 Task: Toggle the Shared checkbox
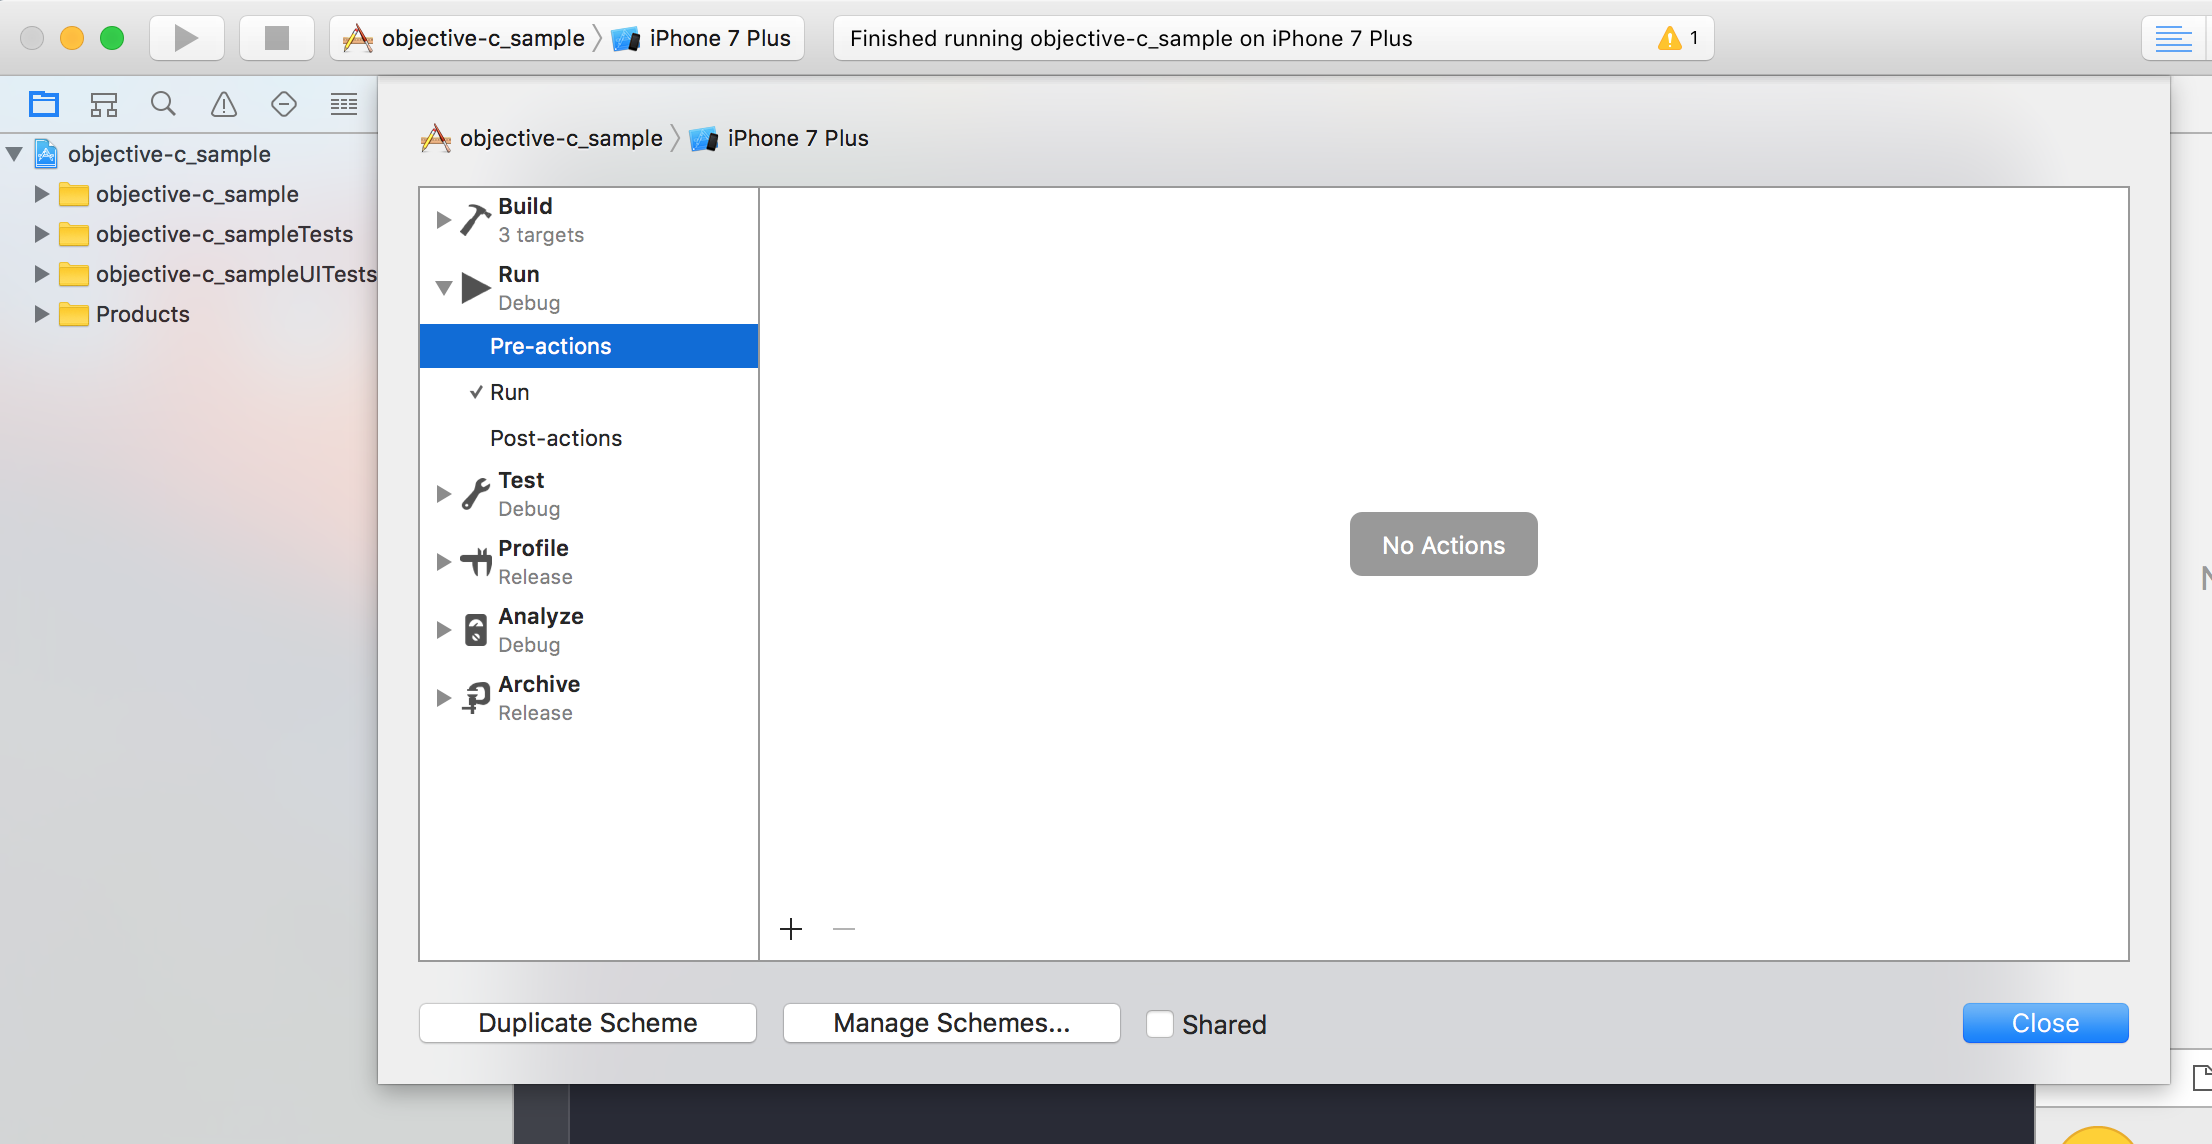coord(1159,1024)
